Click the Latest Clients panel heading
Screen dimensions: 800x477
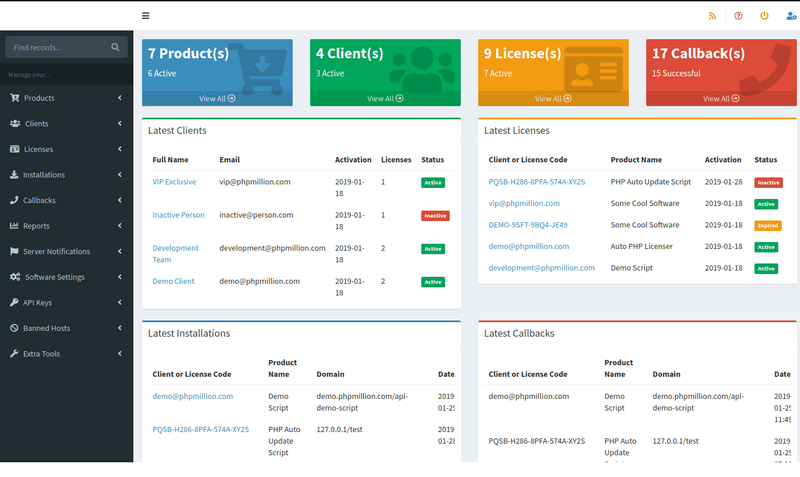coord(177,131)
